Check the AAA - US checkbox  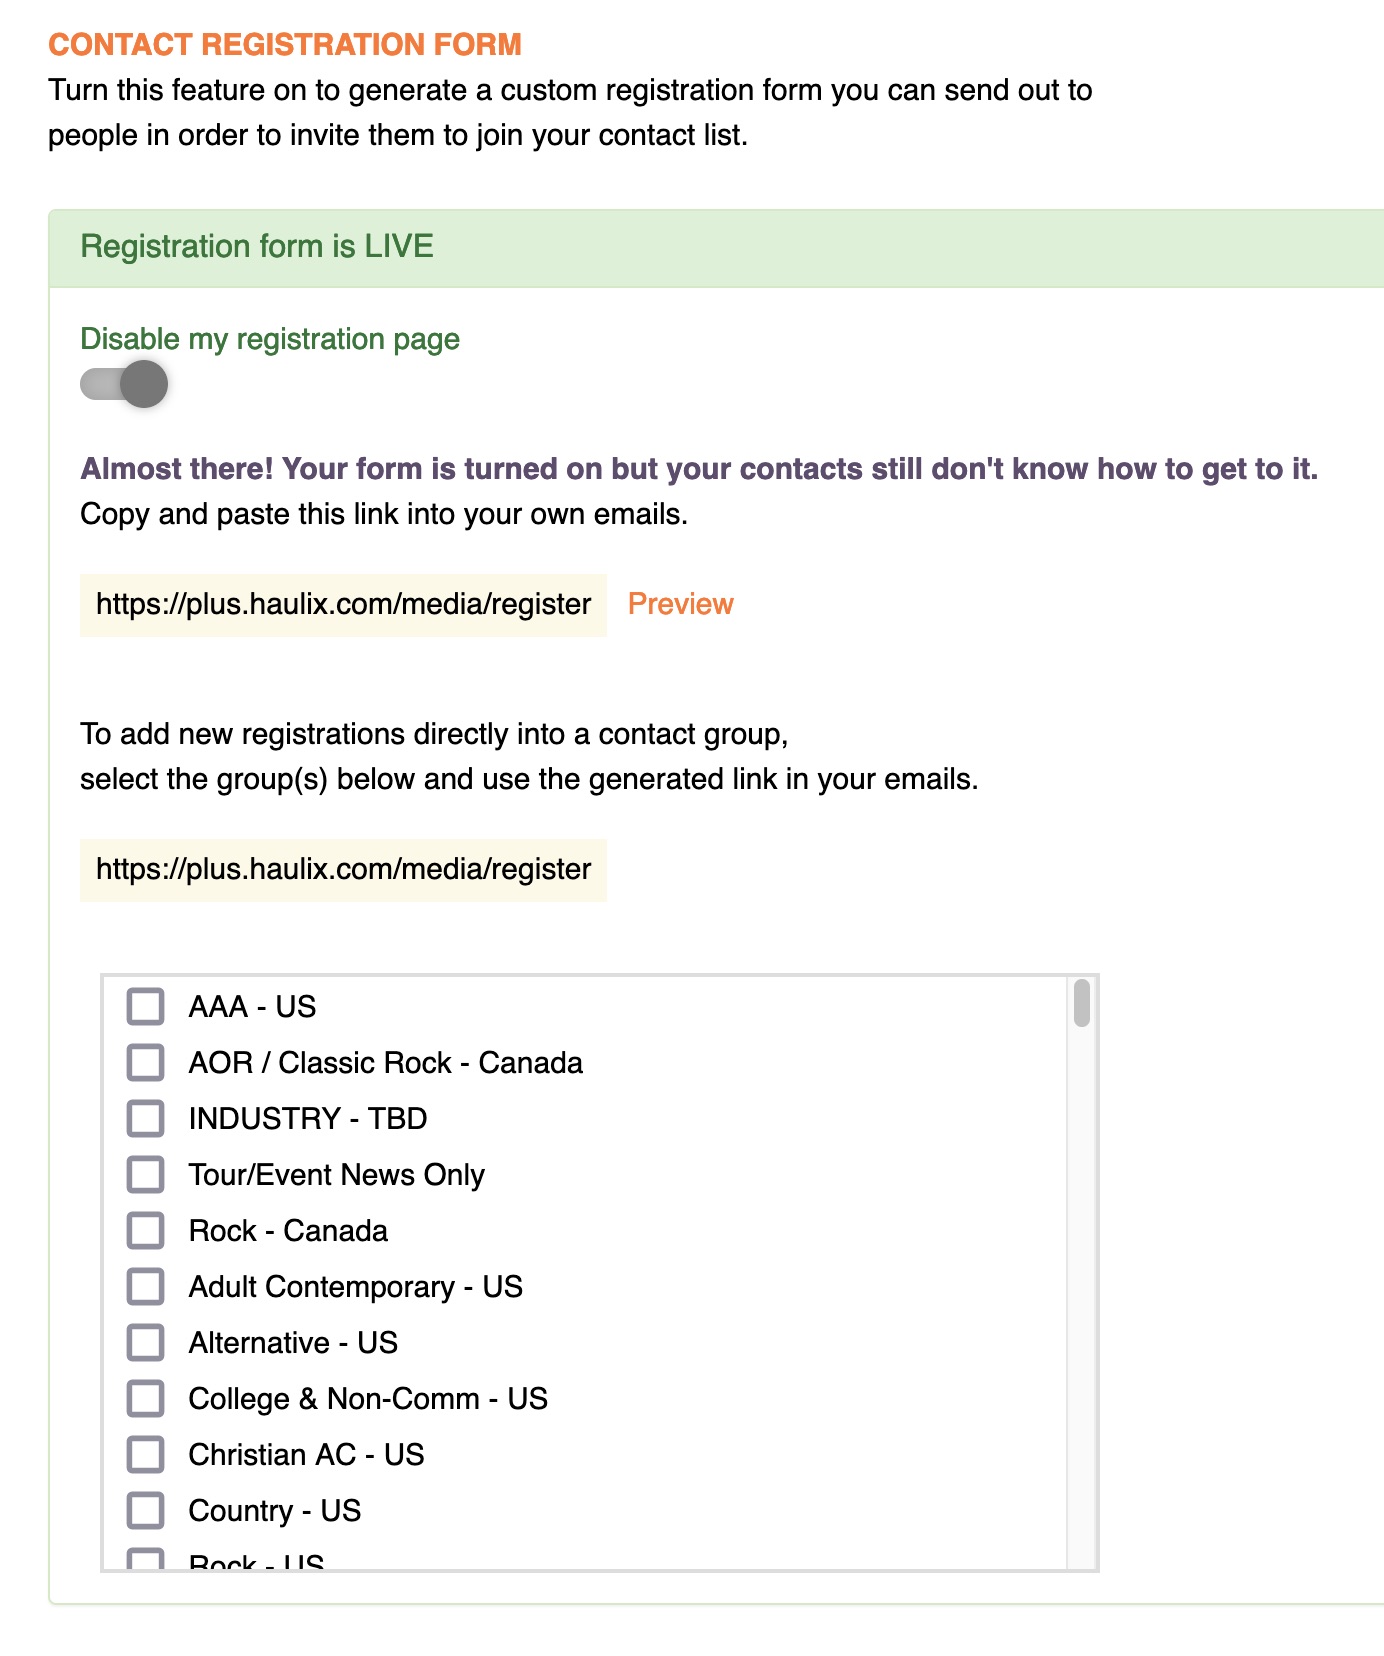click(x=145, y=1007)
